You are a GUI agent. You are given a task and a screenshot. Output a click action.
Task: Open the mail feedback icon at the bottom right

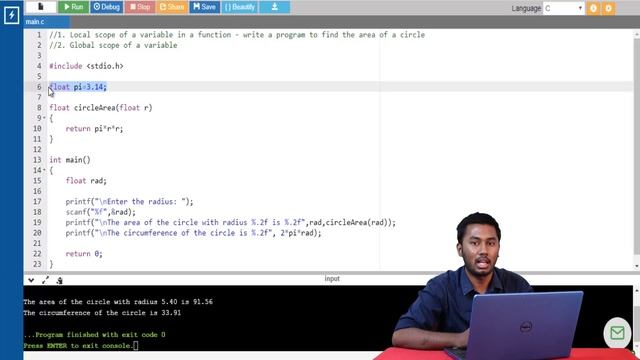pyautogui.click(x=617, y=333)
